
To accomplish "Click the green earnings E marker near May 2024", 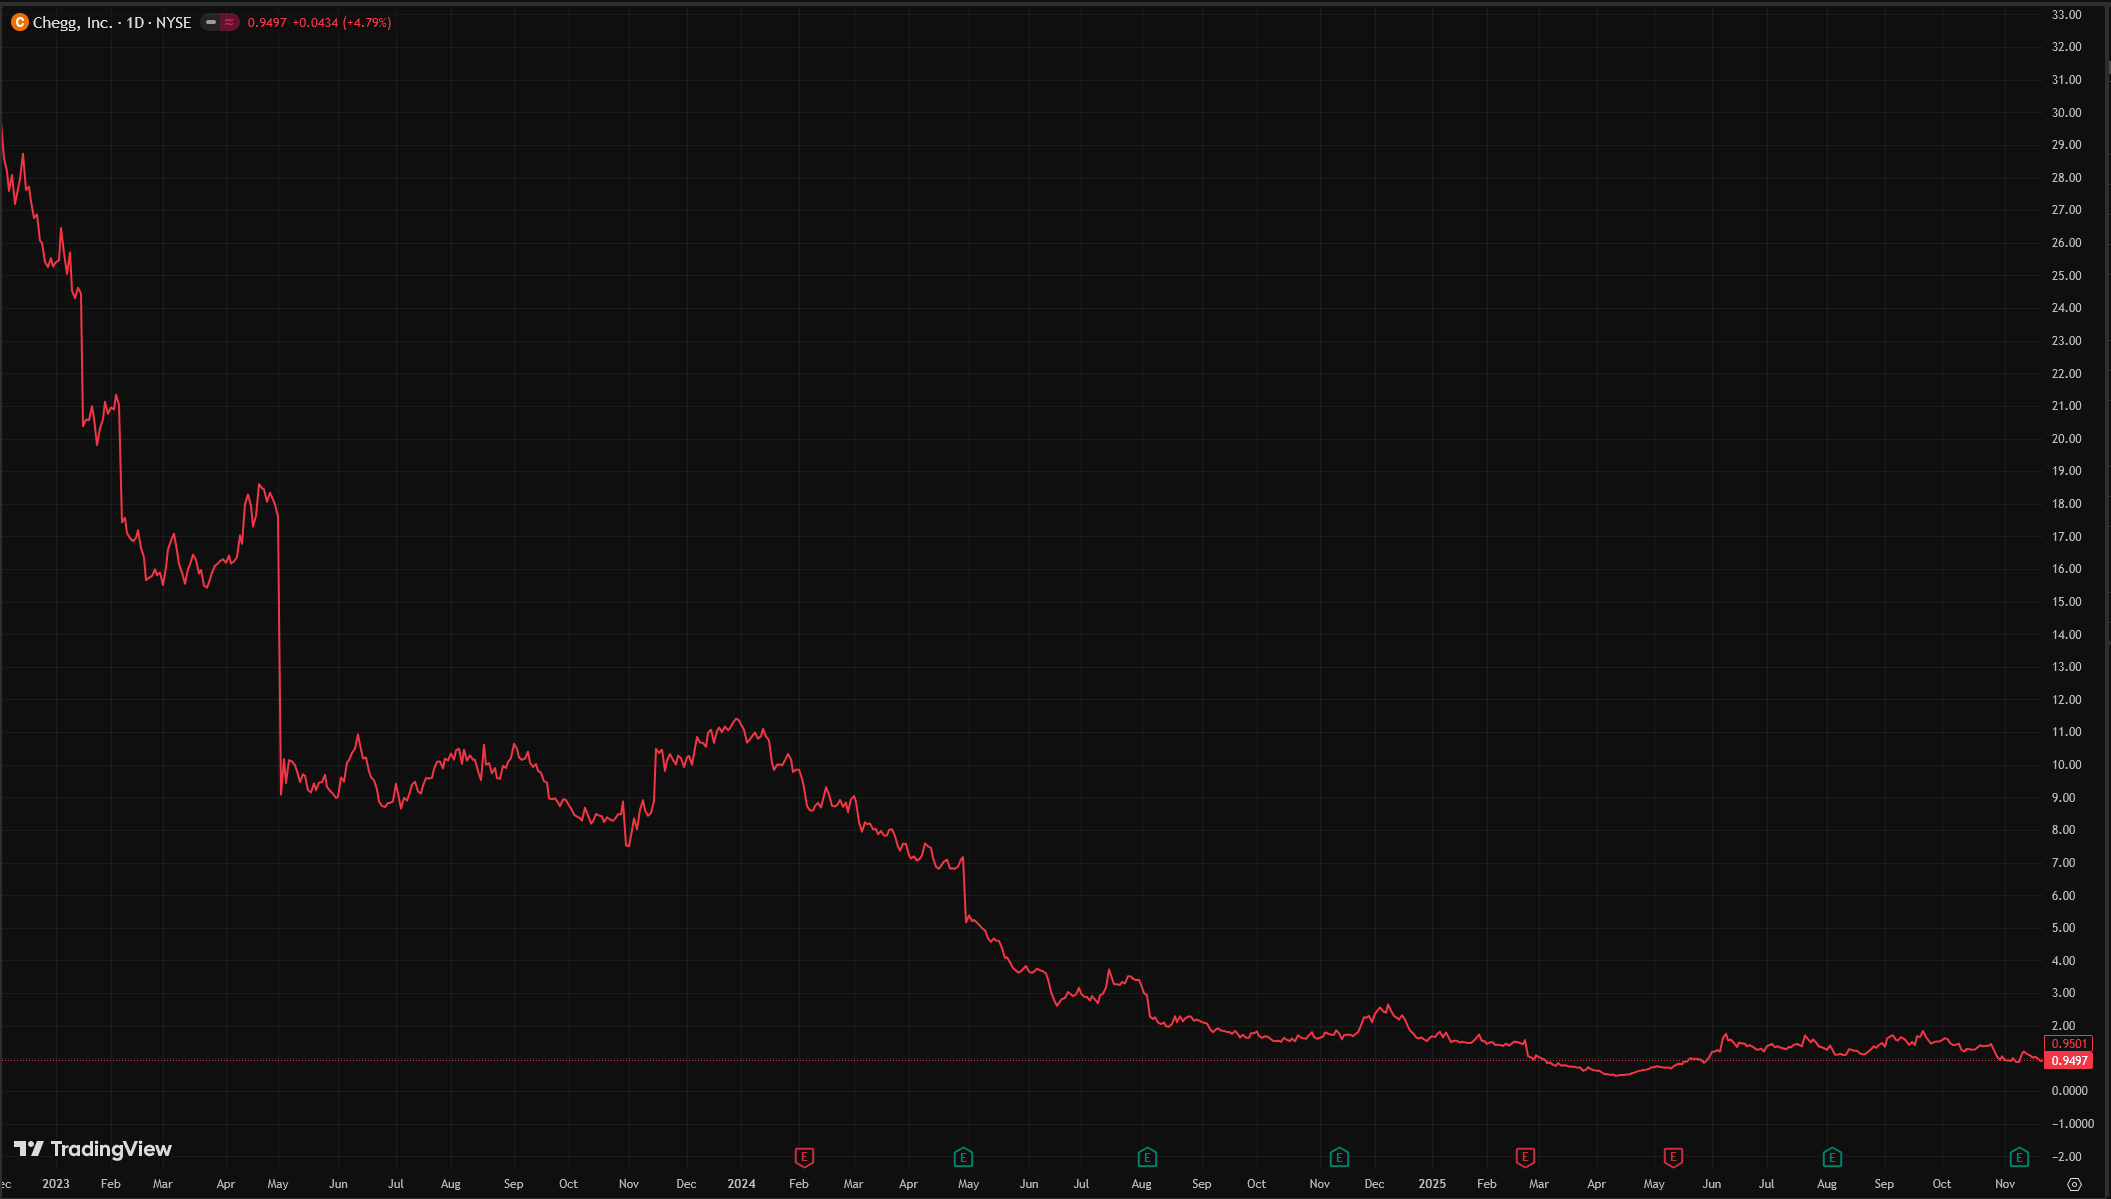I will pyautogui.click(x=965, y=1156).
